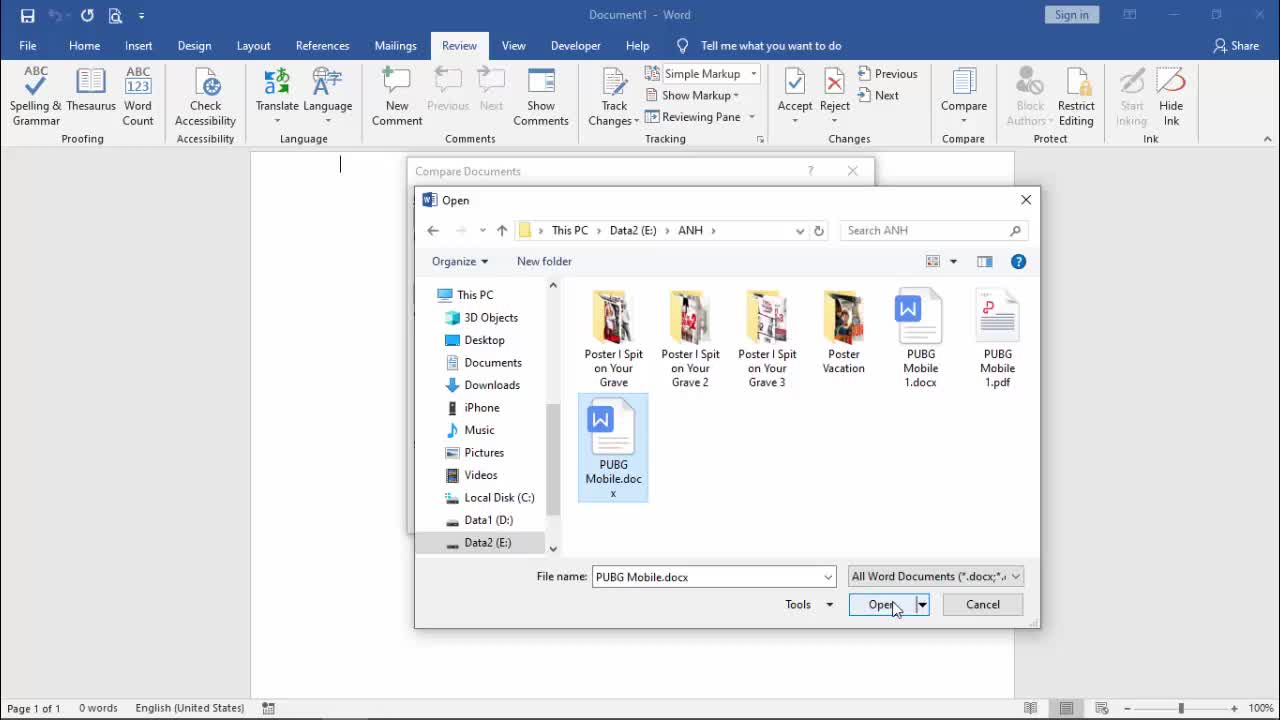The height and width of the screenshot is (720, 1280).
Task: Switch to the Mailings tab
Action: point(395,46)
